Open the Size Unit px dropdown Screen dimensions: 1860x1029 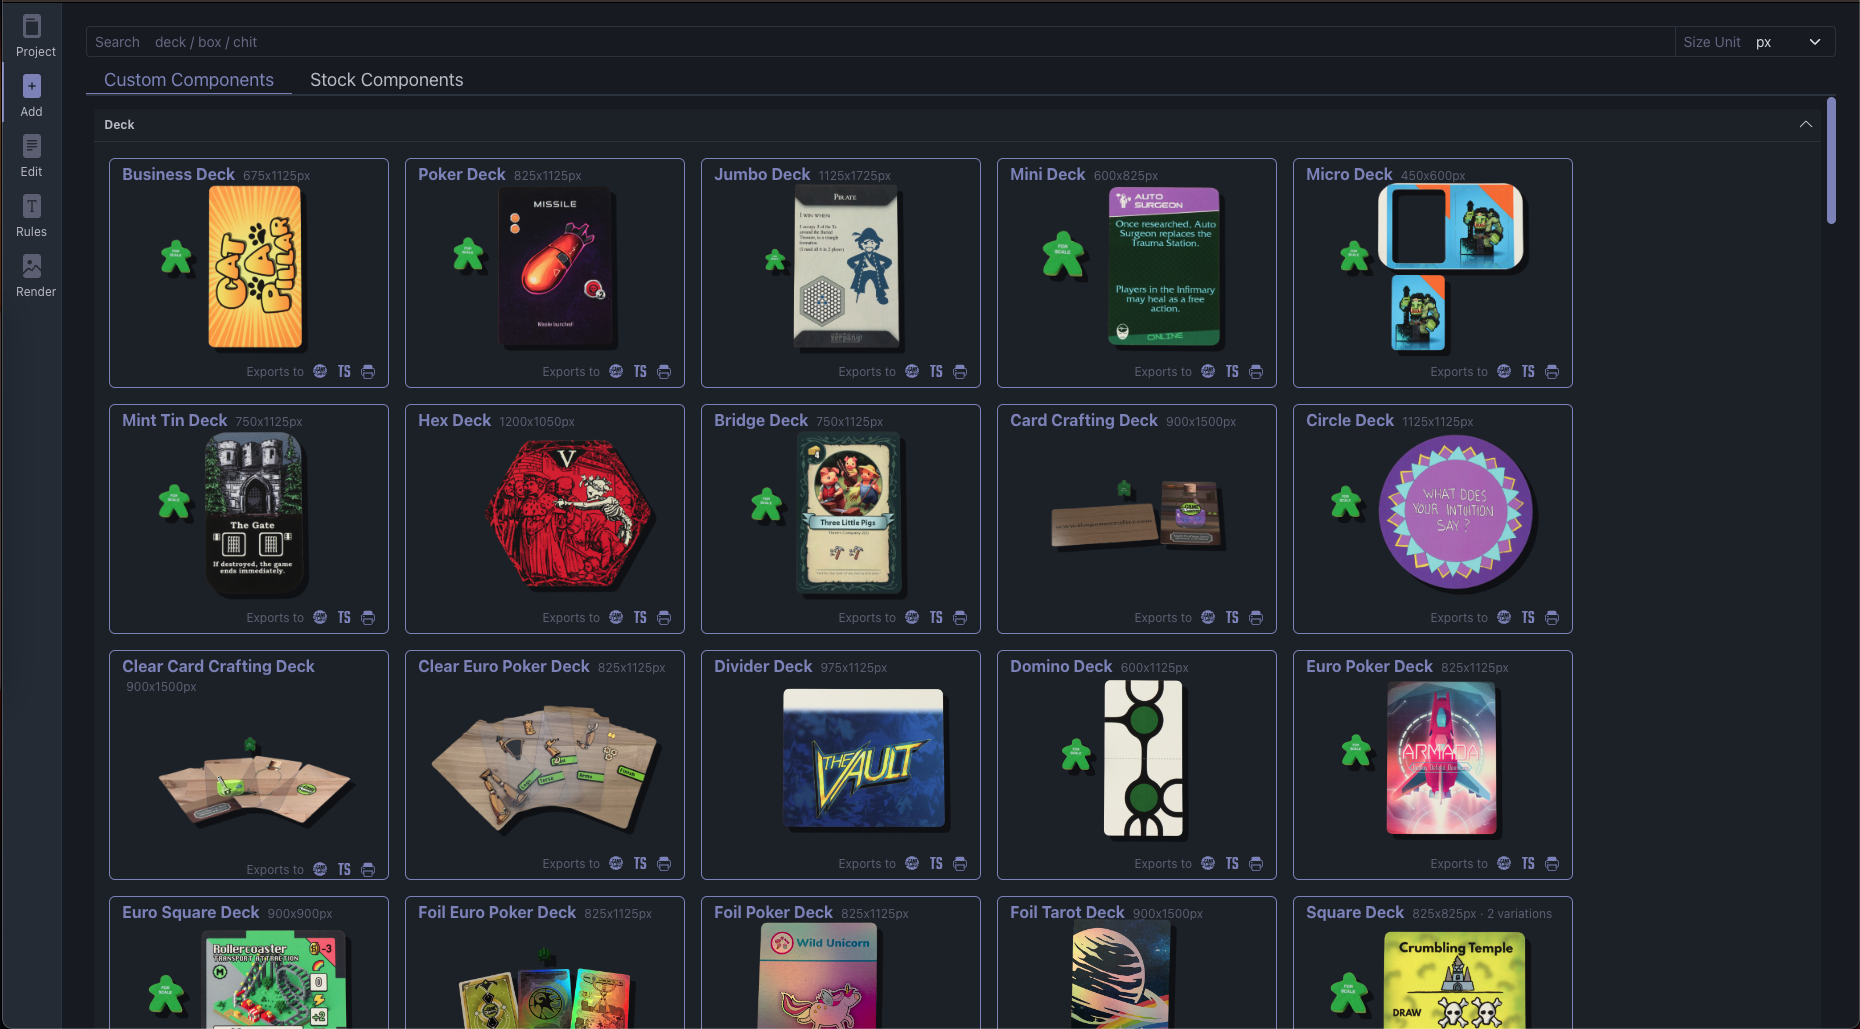(x=1789, y=42)
